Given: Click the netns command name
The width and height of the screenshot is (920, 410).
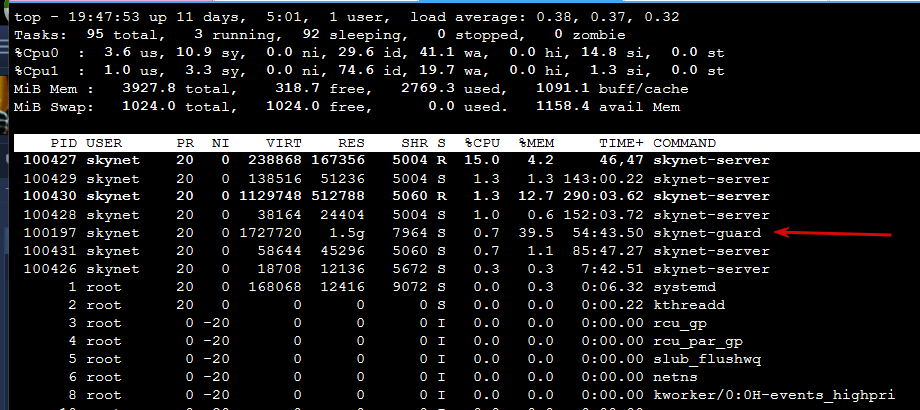Looking at the screenshot, I should (x=675, y=377).
